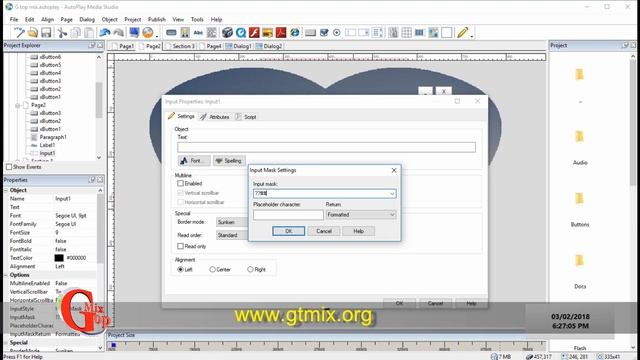640x360 pixels.
Task: Open the Border mode Sunken dropdown
Action: coord(232,222)
